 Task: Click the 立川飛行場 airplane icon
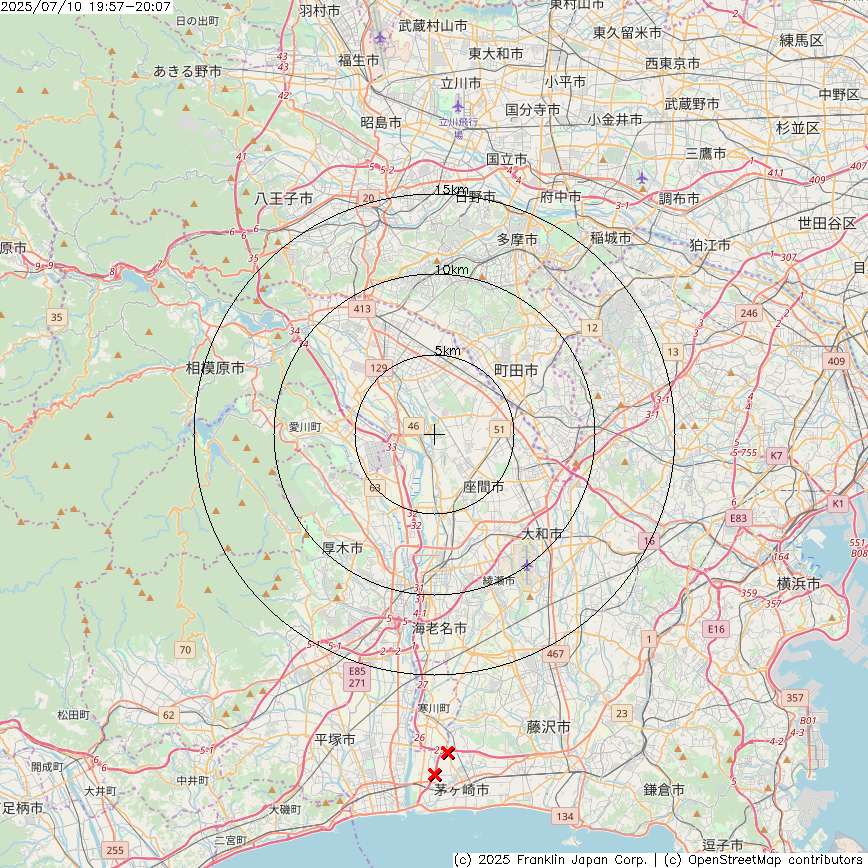click(x=457, y=105)
